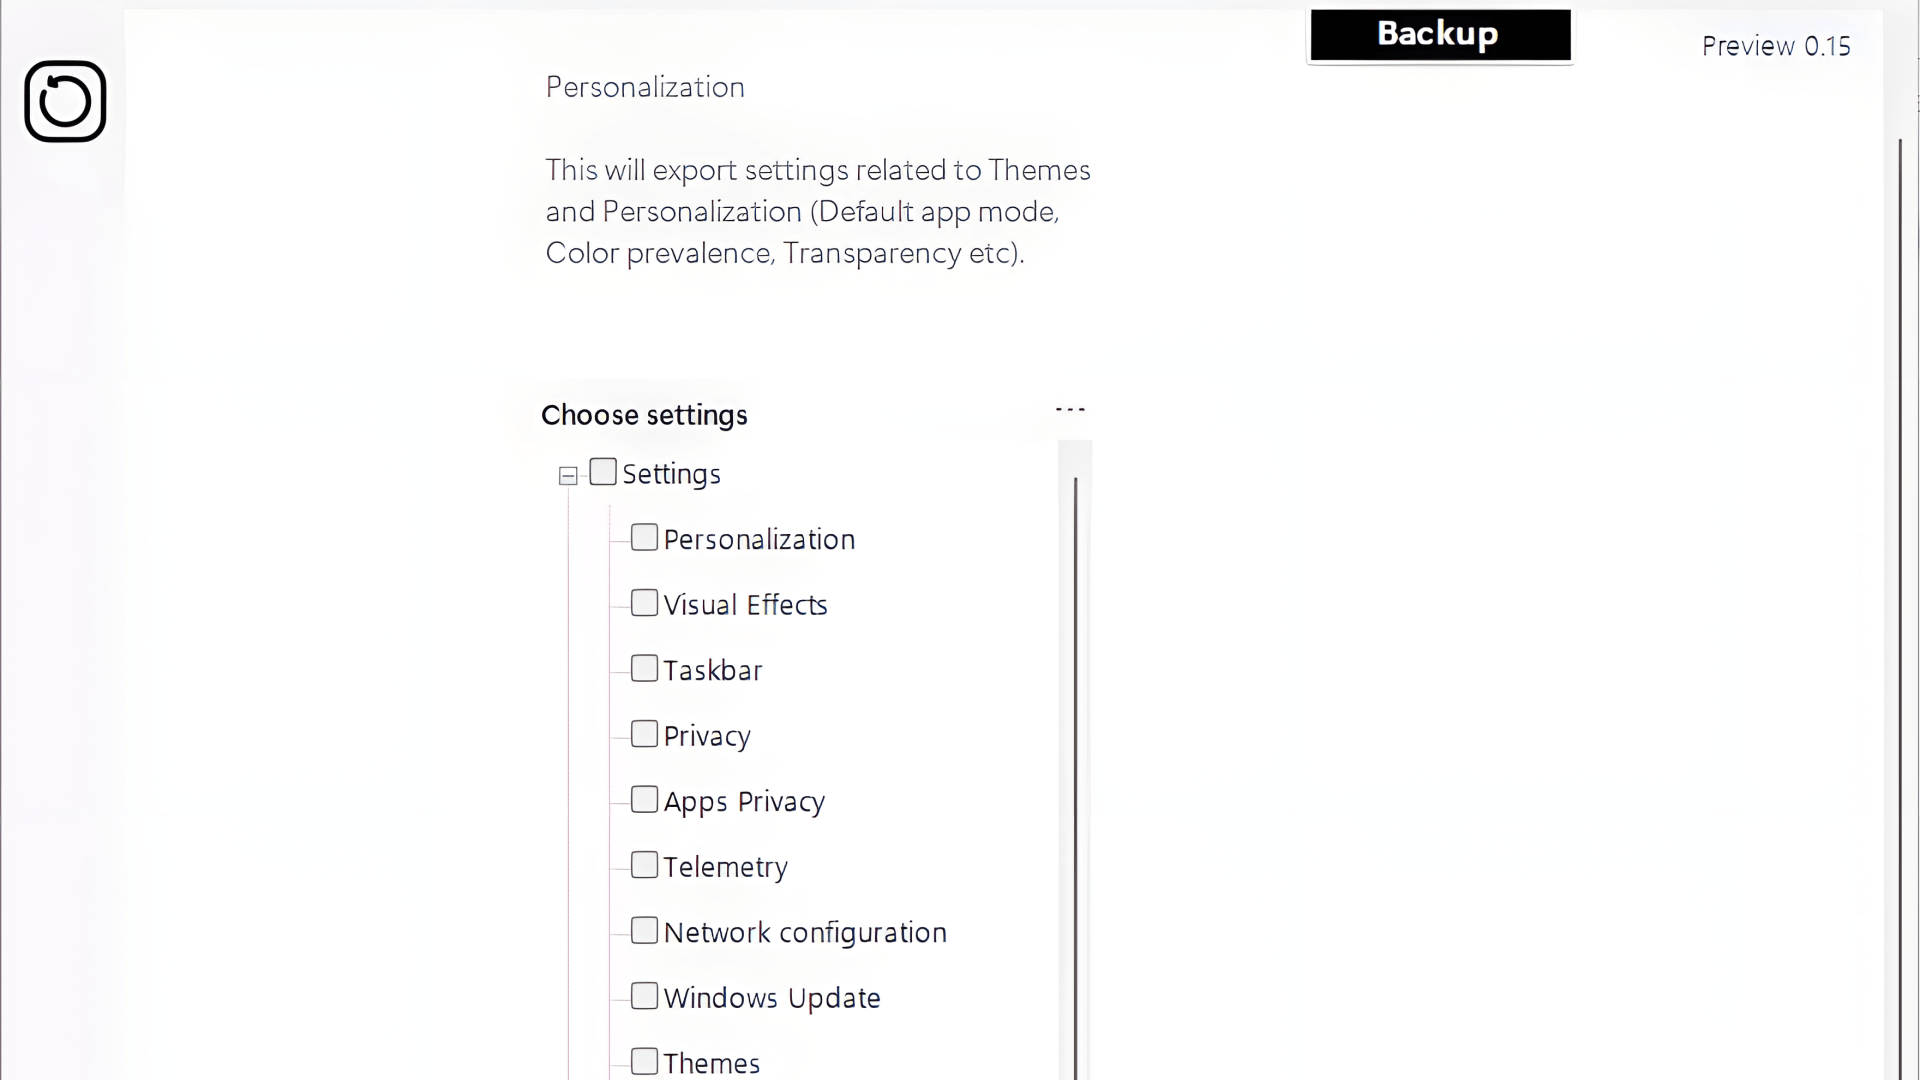Select the Apps Privacy label text

744,801
